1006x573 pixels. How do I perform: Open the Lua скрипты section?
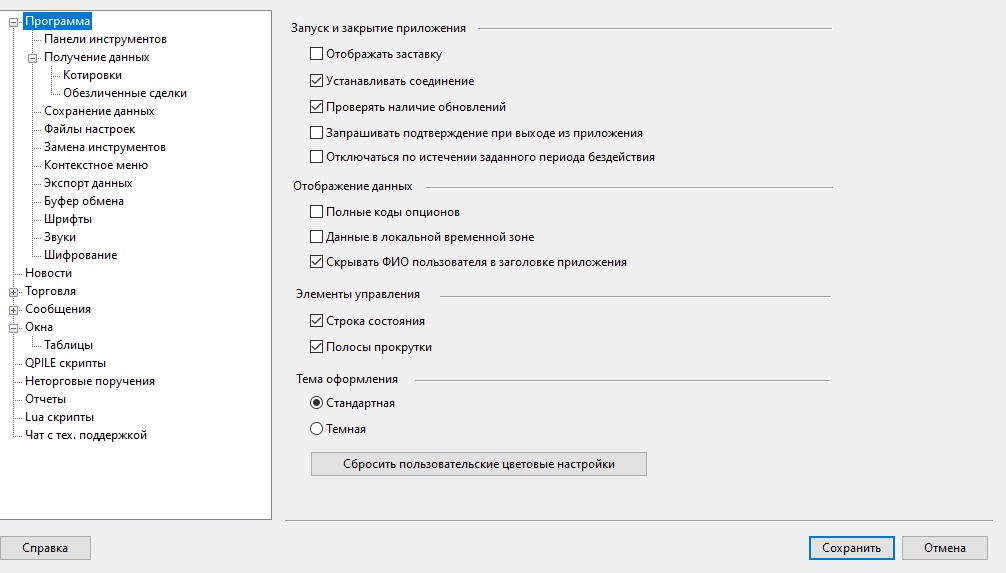59,417
